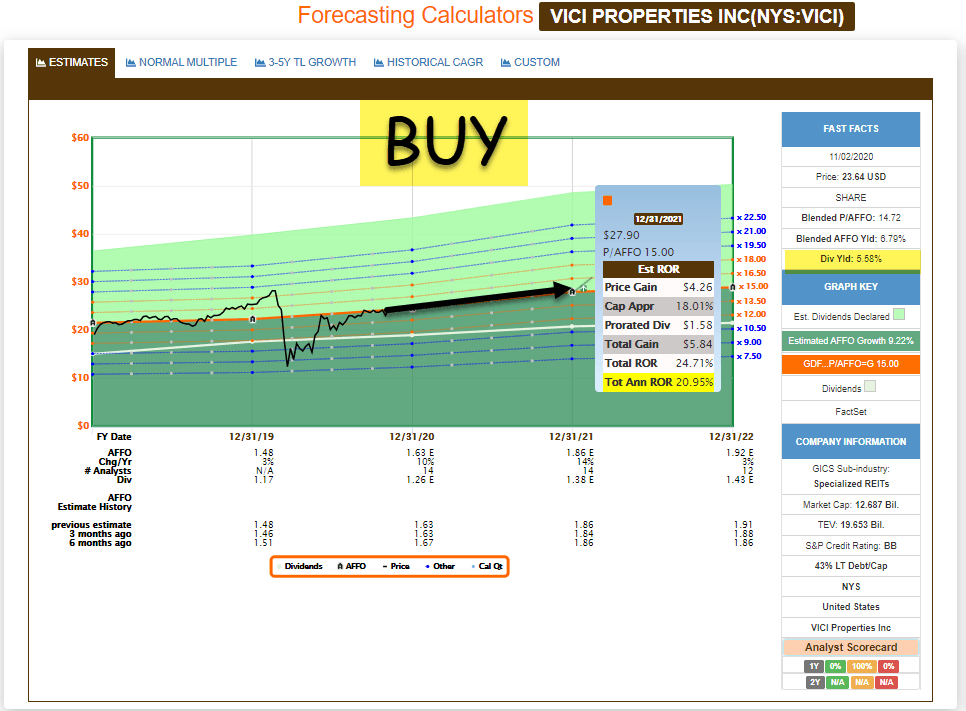Click the 11/02/2020 date in Fast Facts
966x711 pixels.
coord(851,157)
